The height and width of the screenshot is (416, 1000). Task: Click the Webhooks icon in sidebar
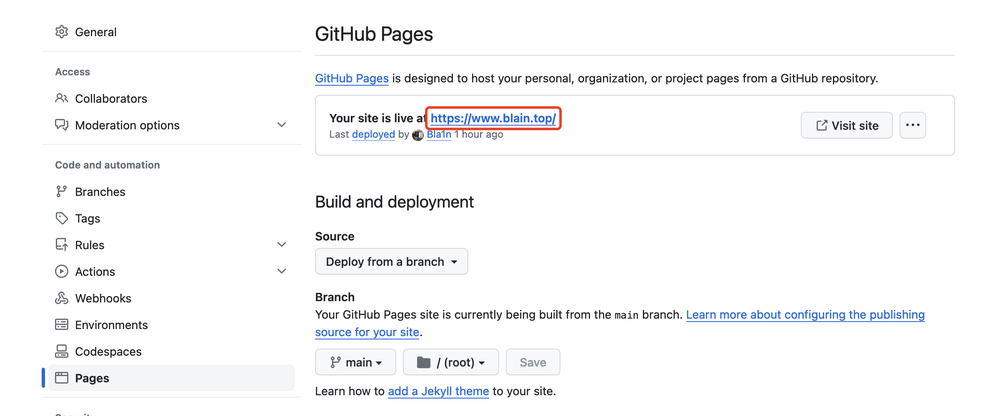(x=61, y=299)
